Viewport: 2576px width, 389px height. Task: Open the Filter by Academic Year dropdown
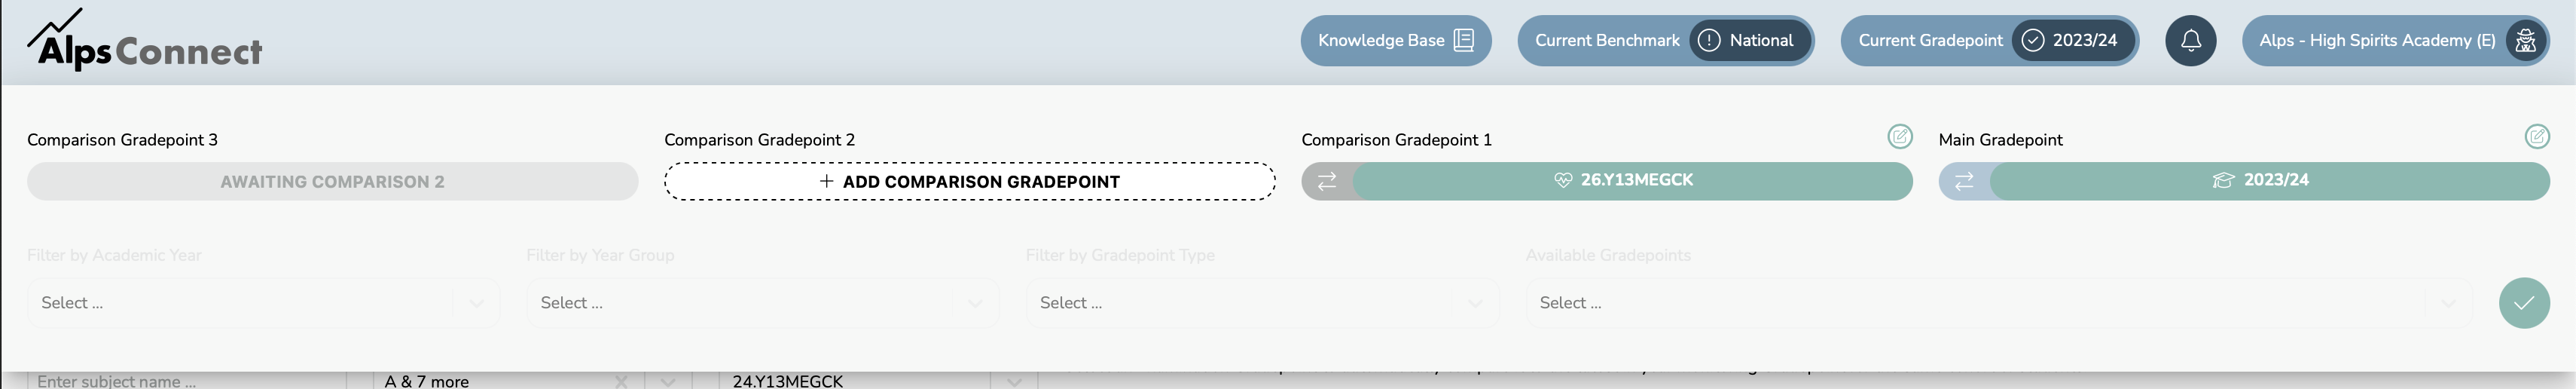tap(263, 303)
